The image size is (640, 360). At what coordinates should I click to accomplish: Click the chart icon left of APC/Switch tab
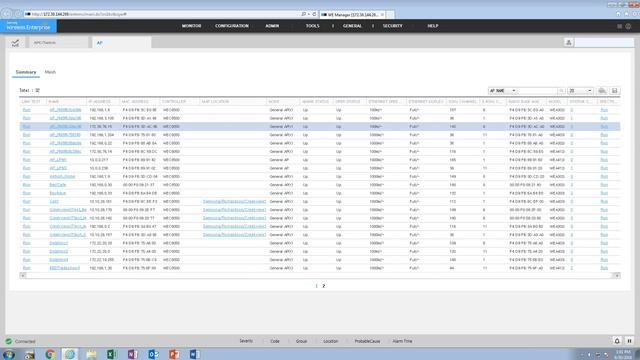[16, 42]
